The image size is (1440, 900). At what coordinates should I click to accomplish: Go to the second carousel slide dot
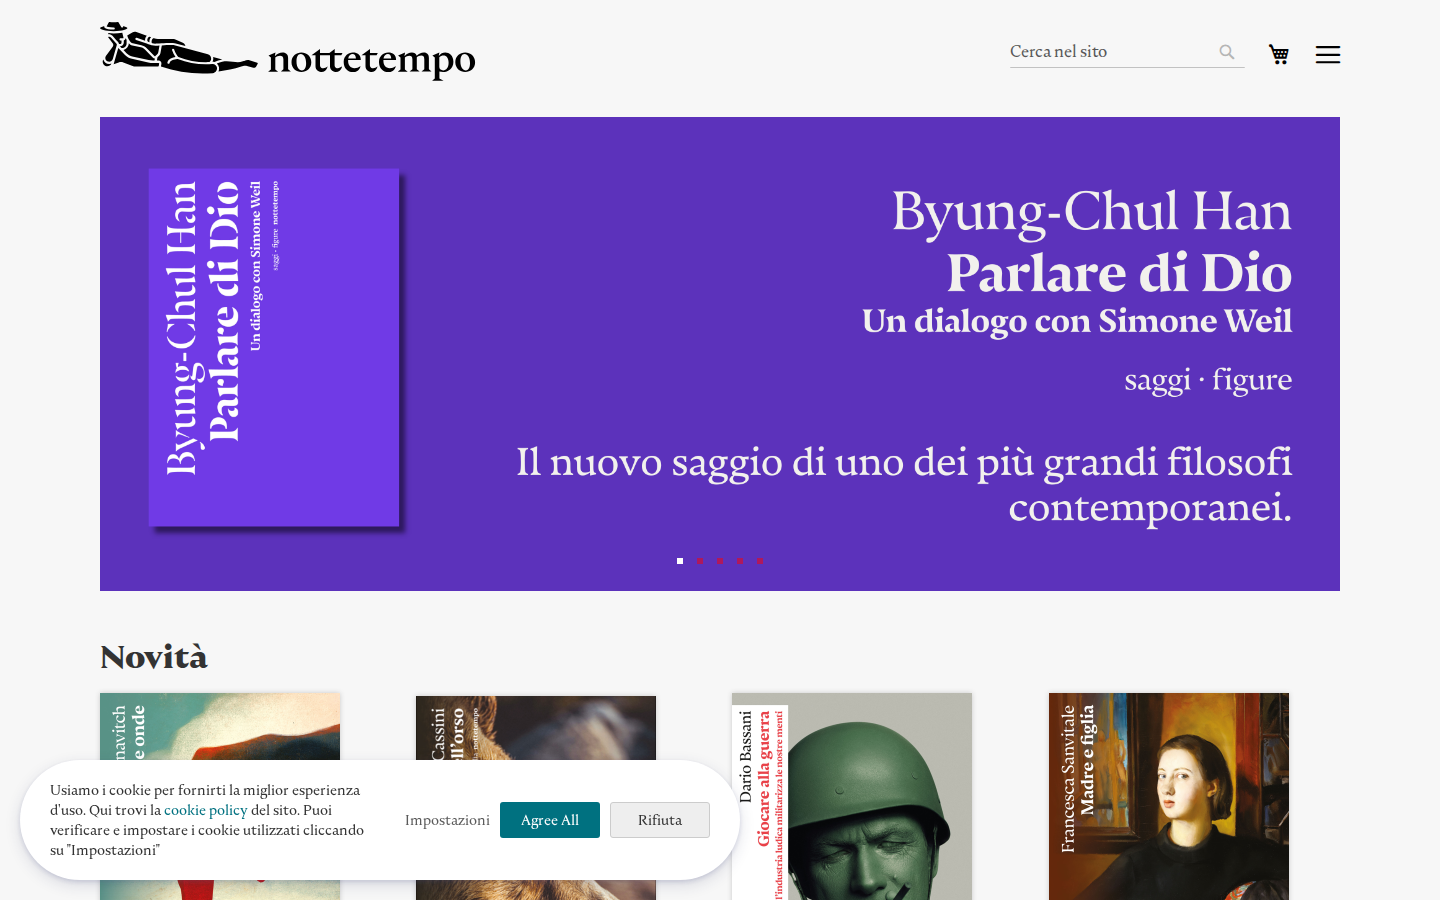(x=700, y=561)
